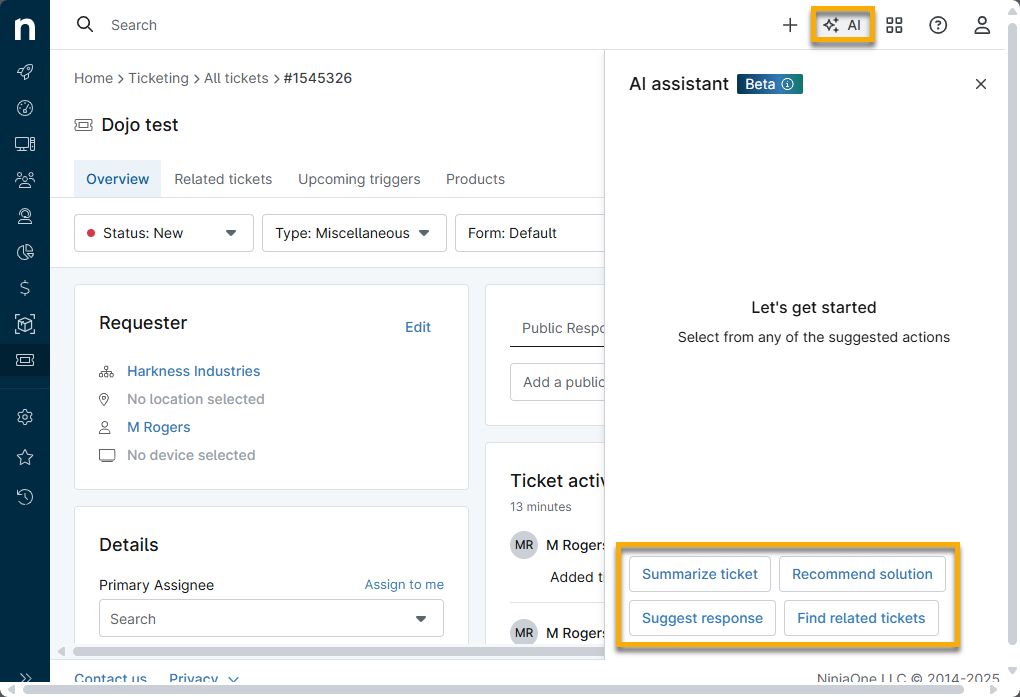Click the plus add icon in header
This screenshot has width=1020, height=697.
click(790, 25)
